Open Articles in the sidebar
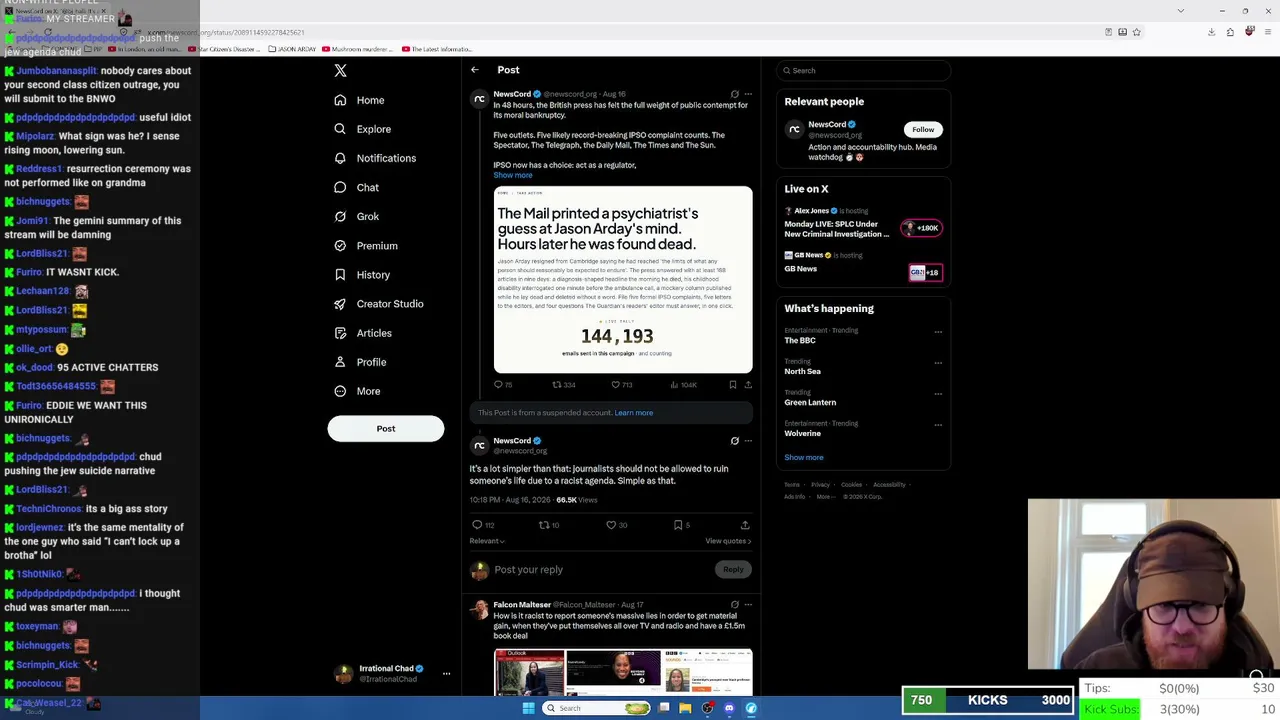The height and width of the screenshot is (720, 1280). pos(363,333)
